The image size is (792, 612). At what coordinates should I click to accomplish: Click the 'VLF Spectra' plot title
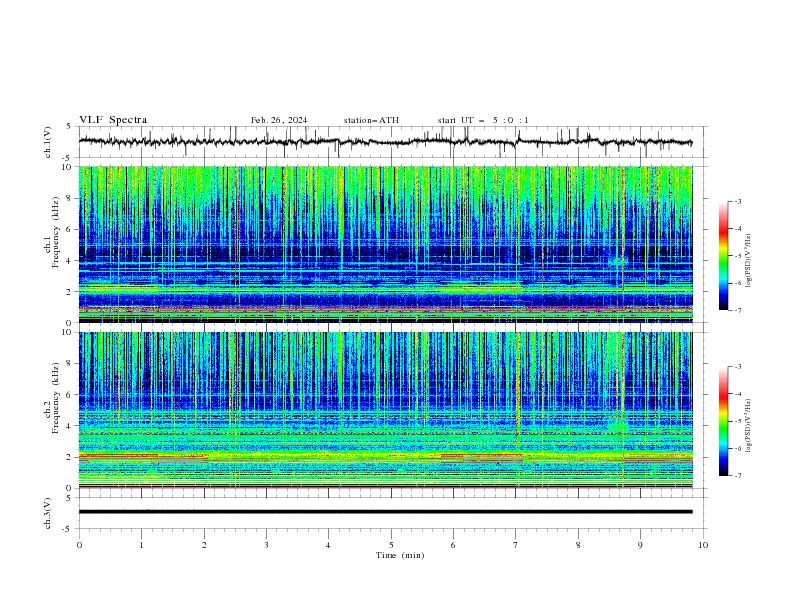click(113, 120)
